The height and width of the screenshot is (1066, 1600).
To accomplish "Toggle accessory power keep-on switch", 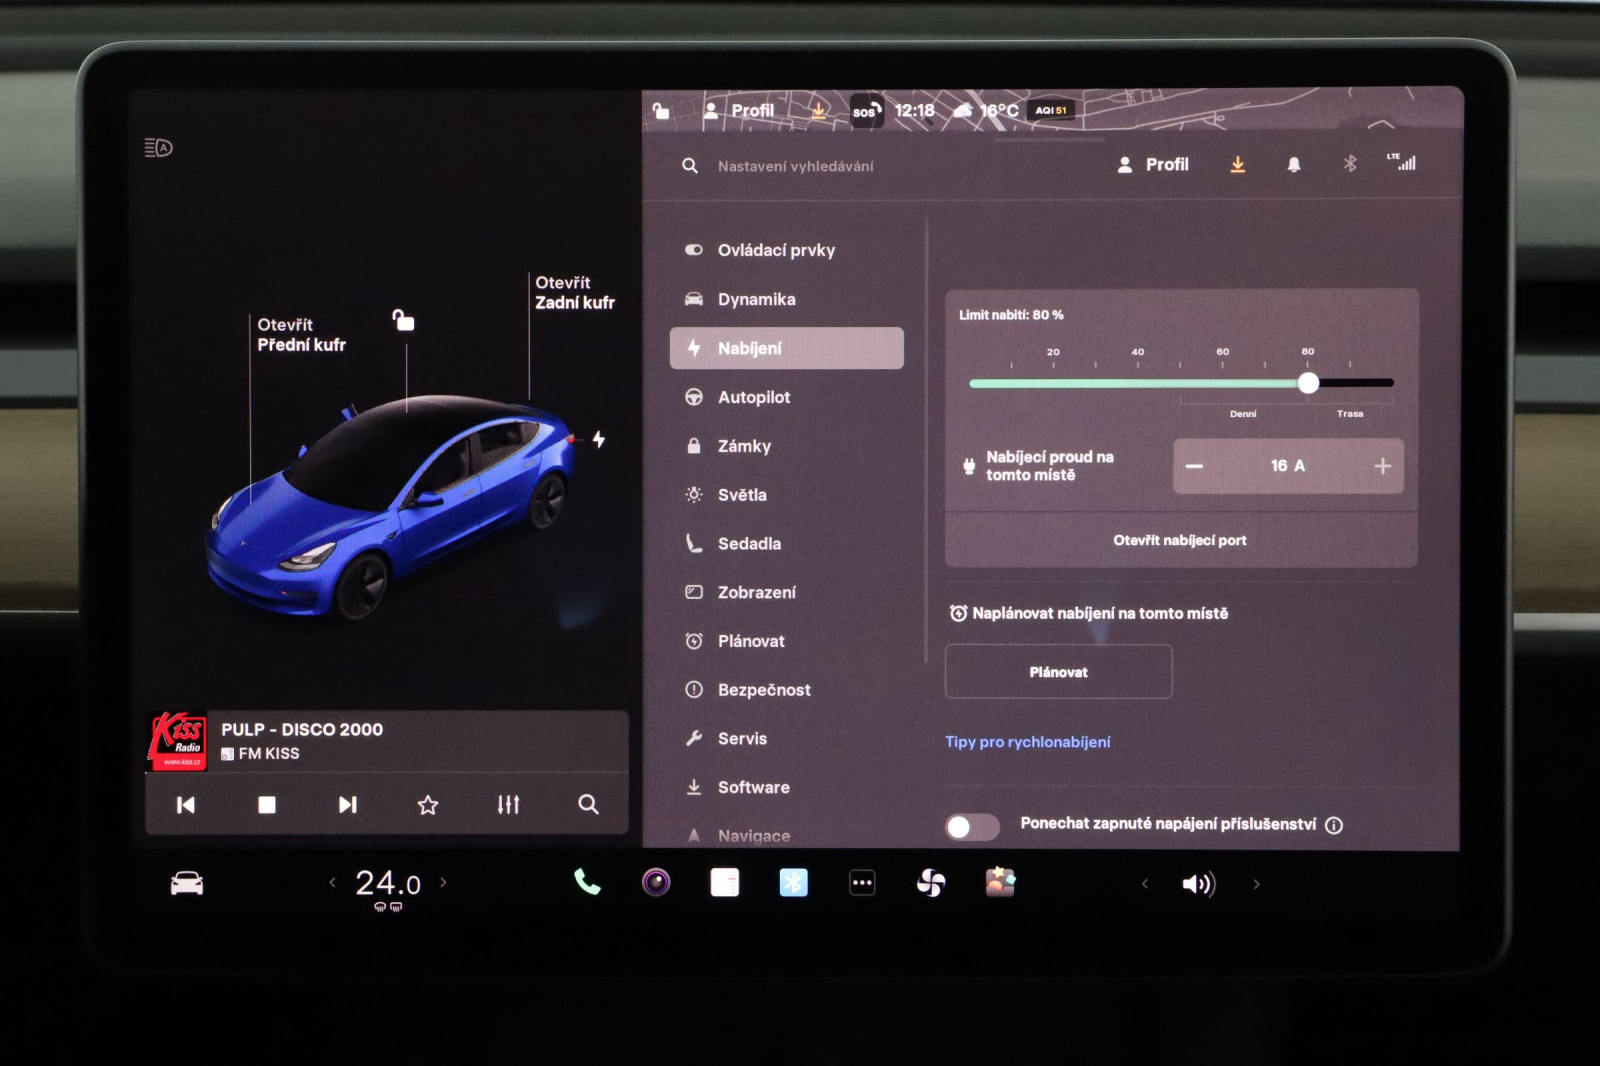I will click(x=971, y=826).
